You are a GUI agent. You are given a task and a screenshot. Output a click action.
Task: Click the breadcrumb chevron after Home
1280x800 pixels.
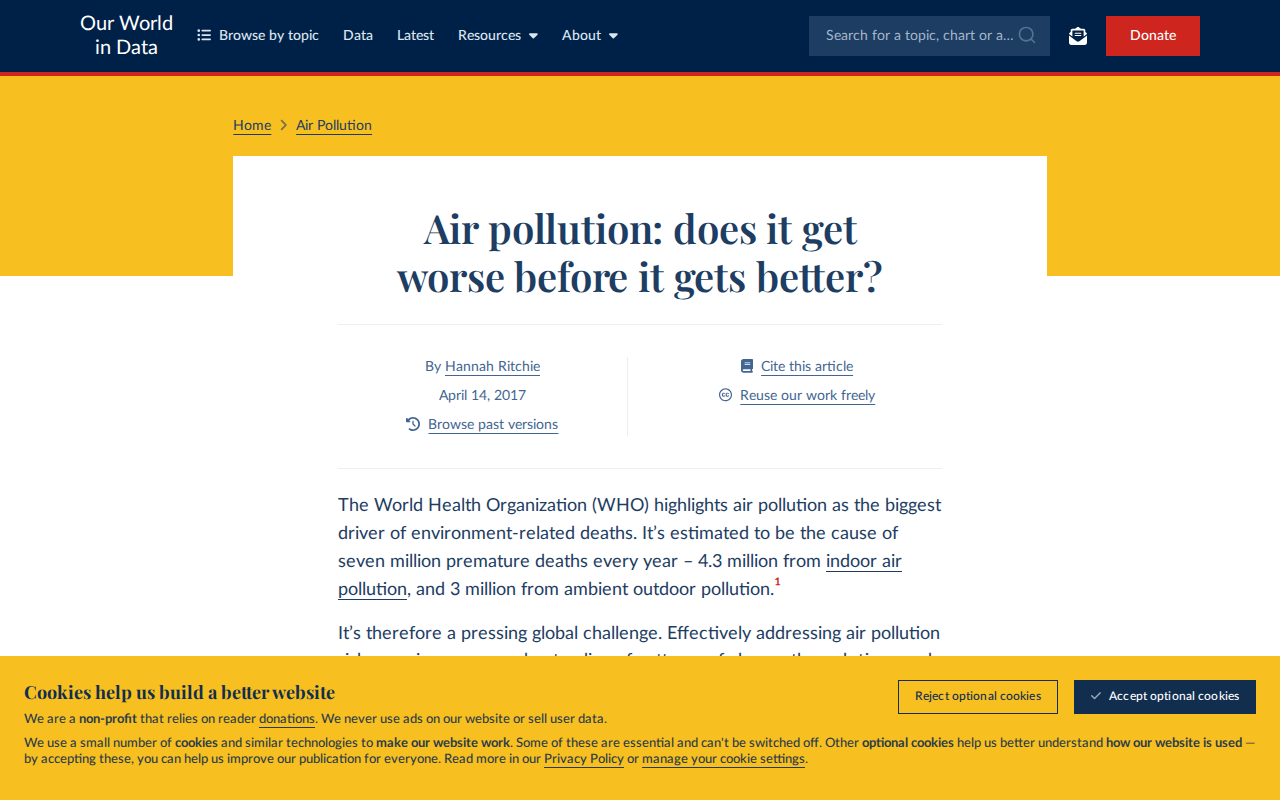[x=284, y=125]
